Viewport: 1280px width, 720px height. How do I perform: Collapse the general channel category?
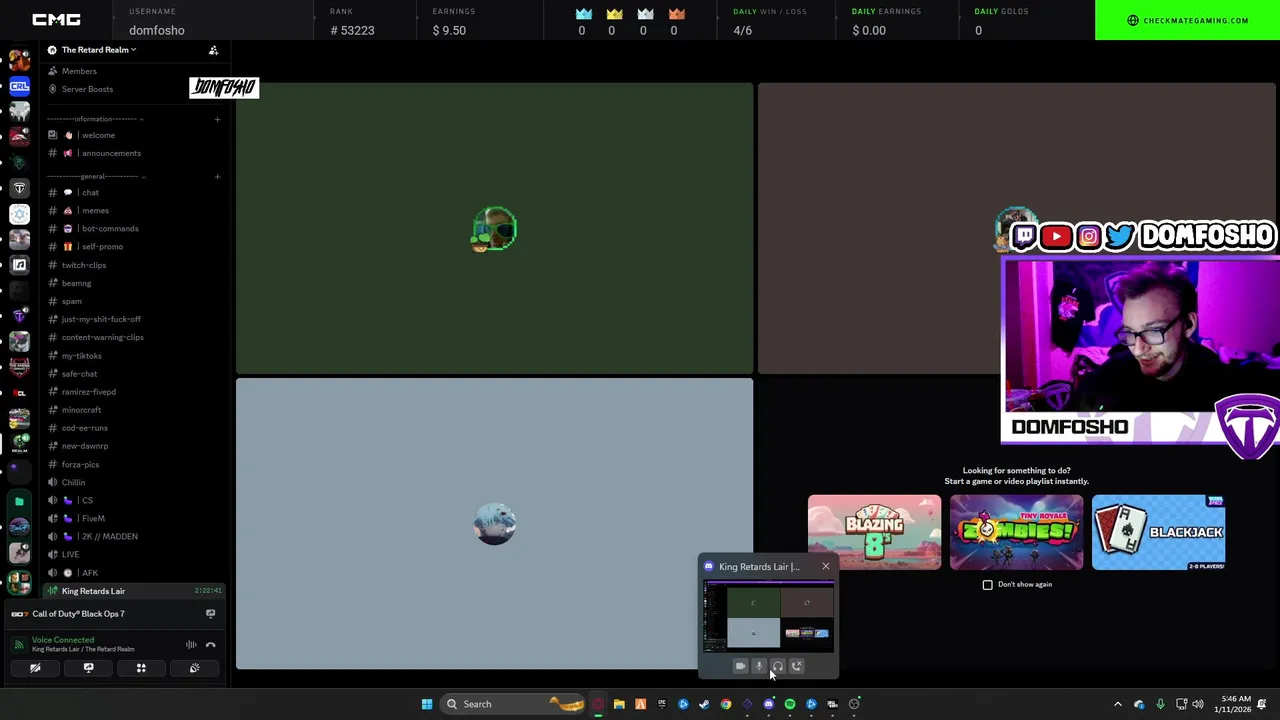click(x=96, y=177)
